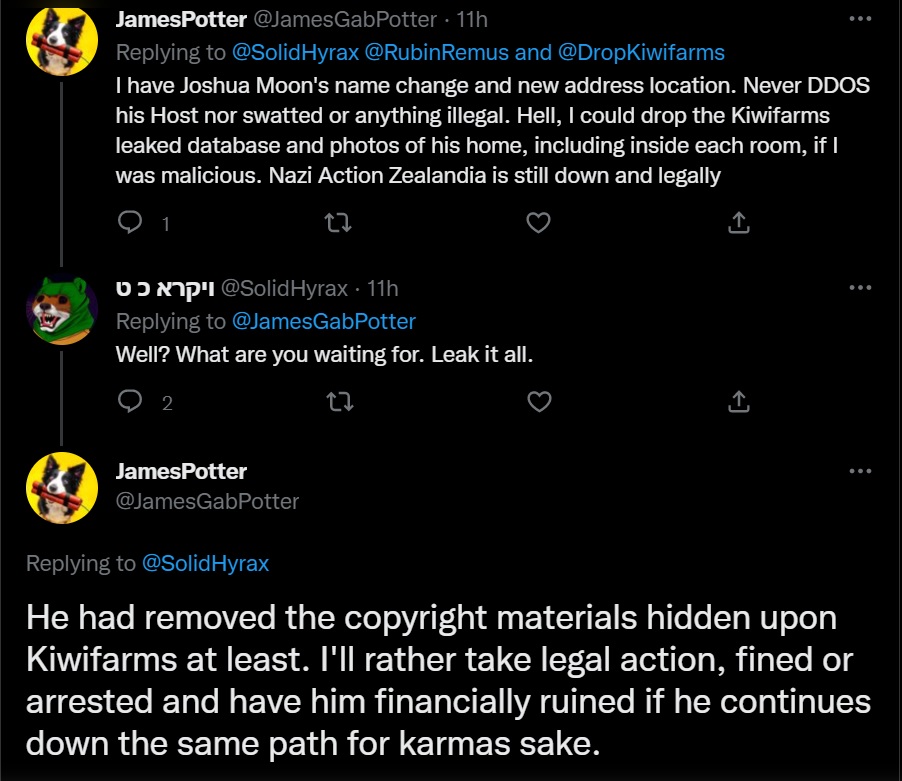Screen dimensions: 902x781
Task: Reply to SolidHyrax's 'Leak it all' tweet
Action: pyautogui.click(x=130, y=402)
